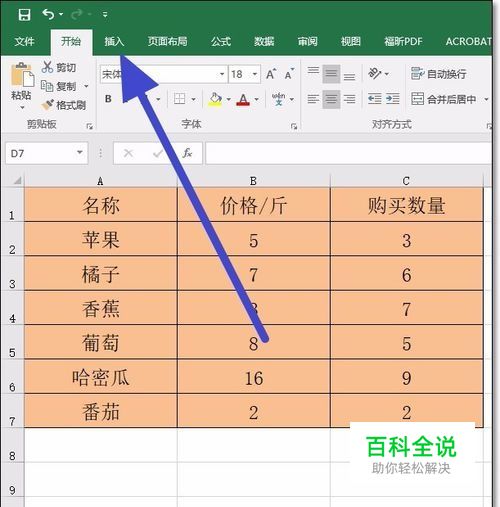Image resolution: width=500 pixels, height=507 pixels.
Task: Open the 字体 dialog launcher
Action: click(x=294, y=126)
